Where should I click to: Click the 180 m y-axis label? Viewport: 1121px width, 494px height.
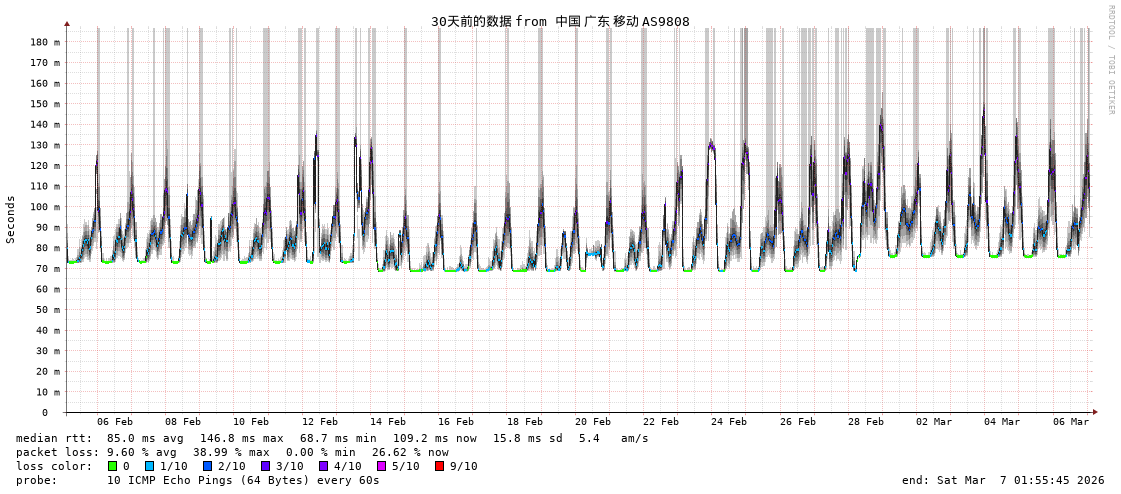pos(44,42)
